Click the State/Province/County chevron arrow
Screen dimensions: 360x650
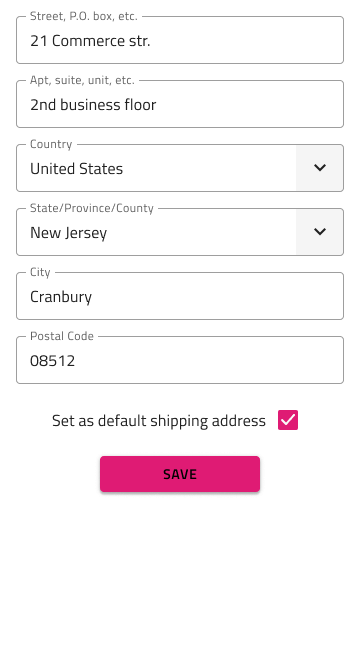tap(320, 232)
